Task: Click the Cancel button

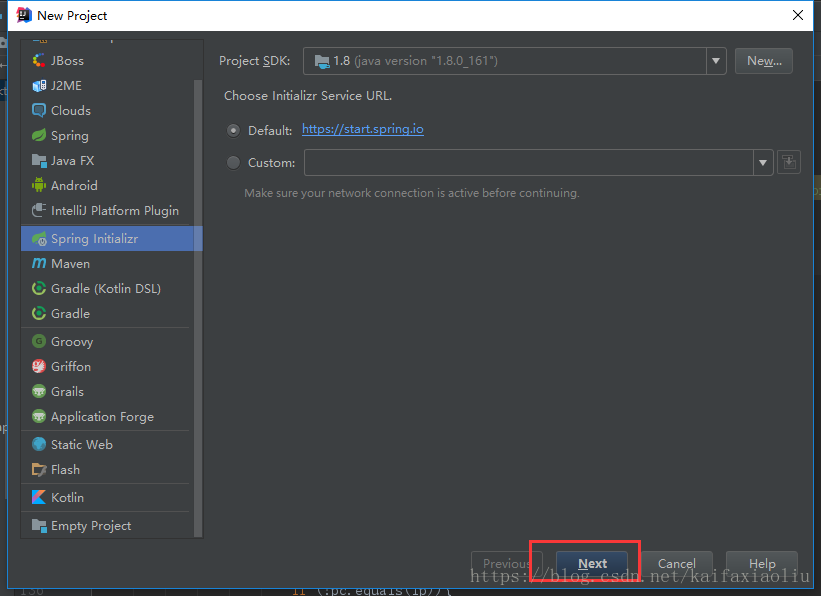Action: coord(676,564)
